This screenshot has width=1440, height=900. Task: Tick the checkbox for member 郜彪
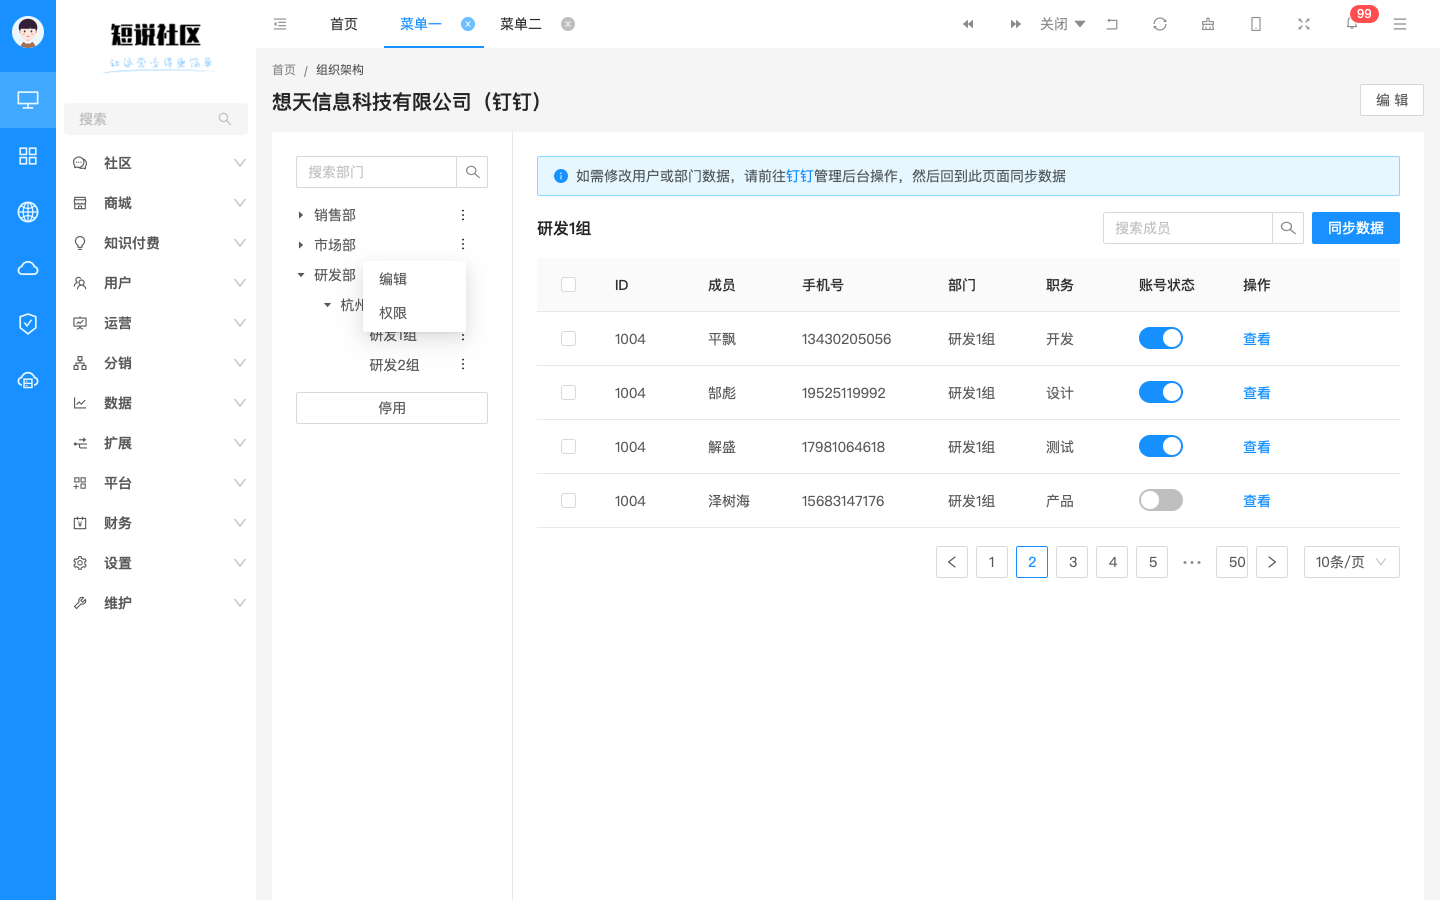568,393
